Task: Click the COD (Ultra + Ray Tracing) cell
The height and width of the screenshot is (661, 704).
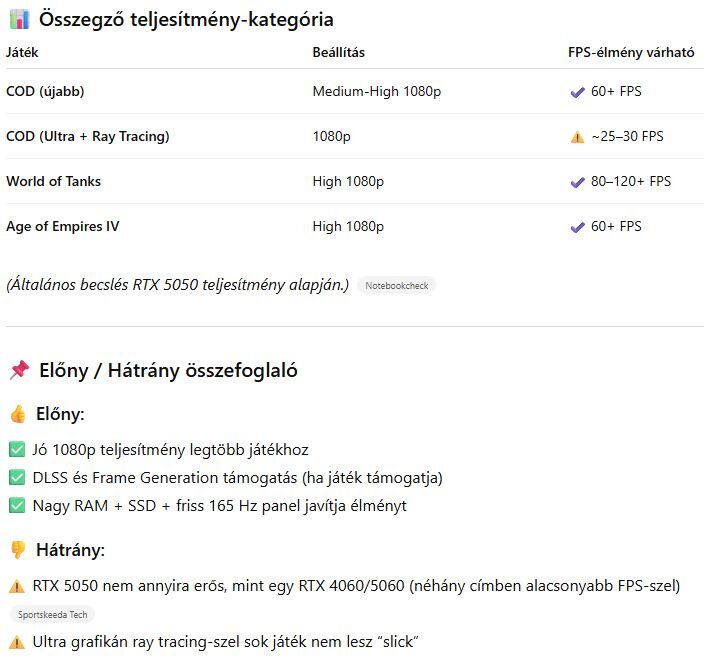Action: pos(87,137)
